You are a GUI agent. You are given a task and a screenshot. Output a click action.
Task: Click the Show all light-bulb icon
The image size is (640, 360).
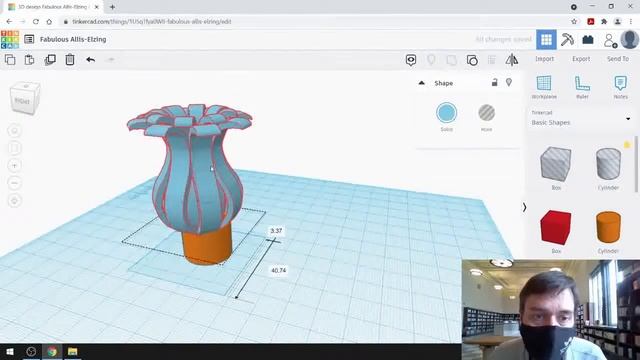(x=431, y=60)
